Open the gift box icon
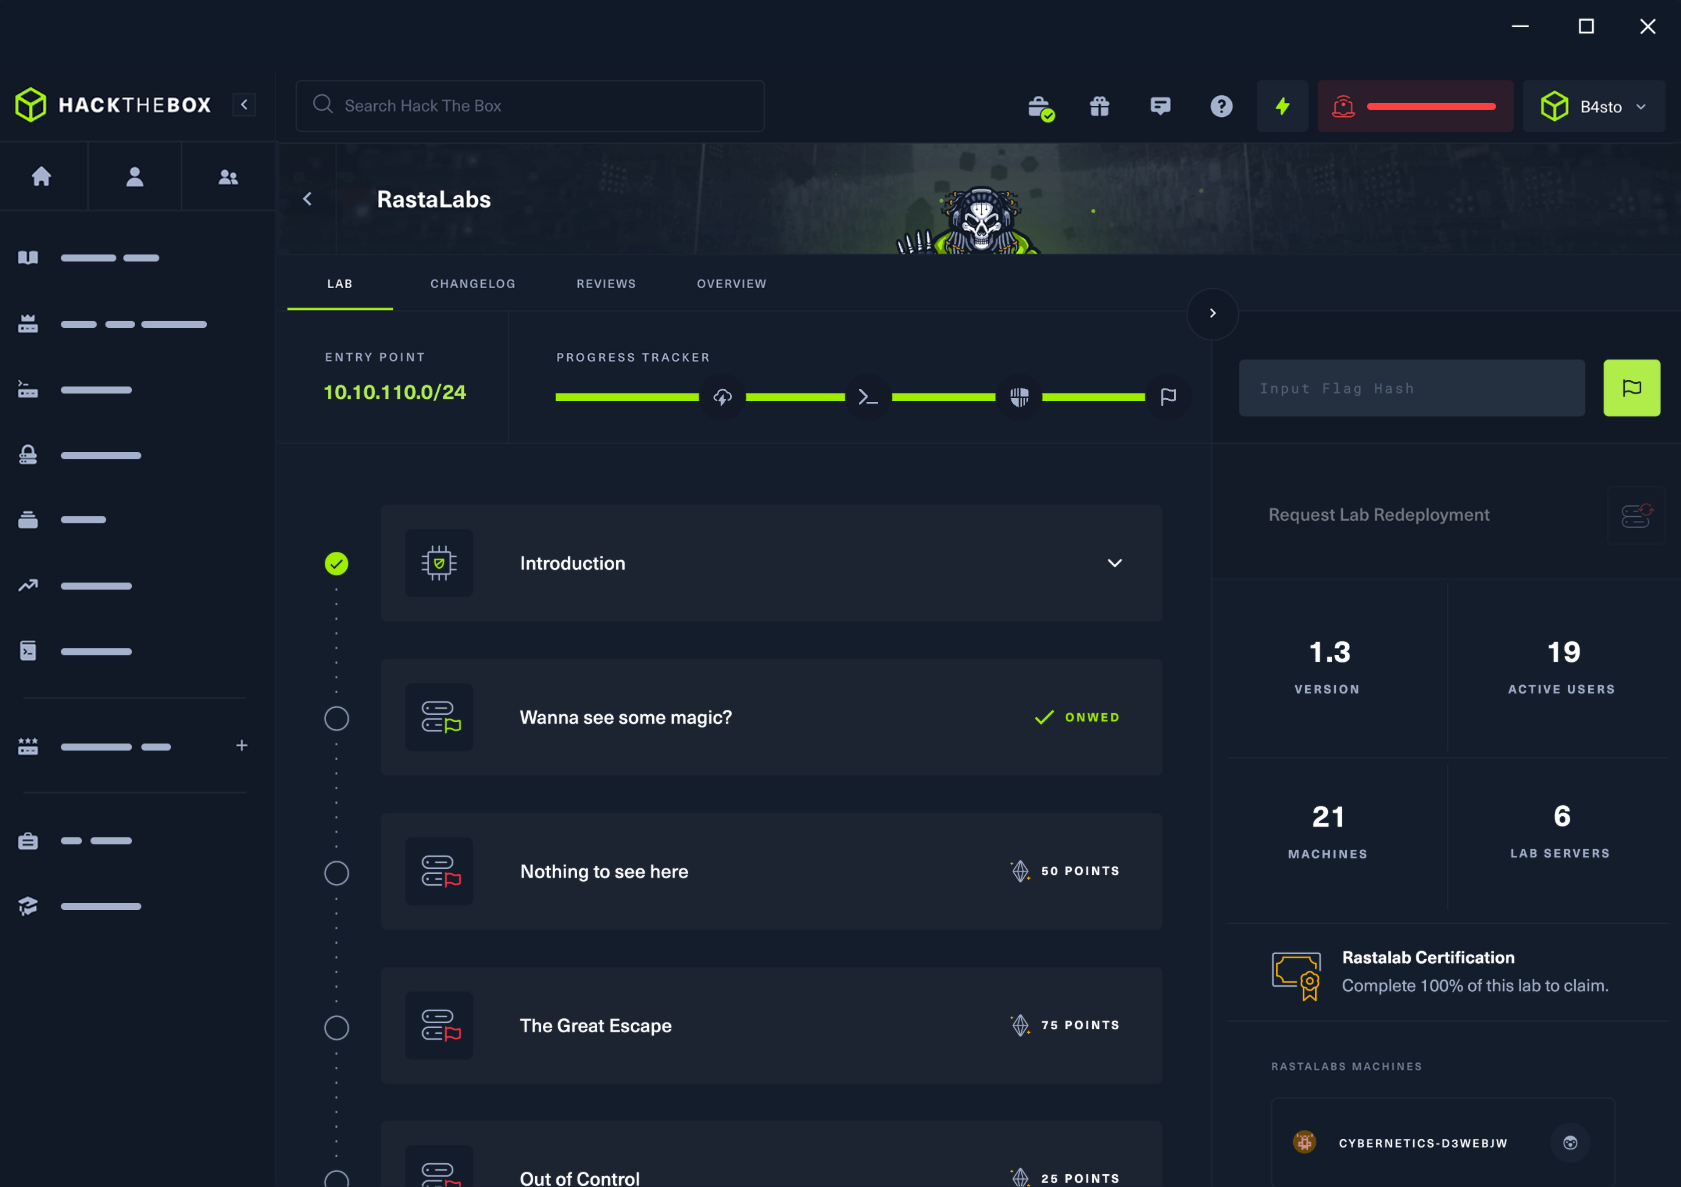The height and width of the screenshot is (1187, 1681). [1100, 106]
